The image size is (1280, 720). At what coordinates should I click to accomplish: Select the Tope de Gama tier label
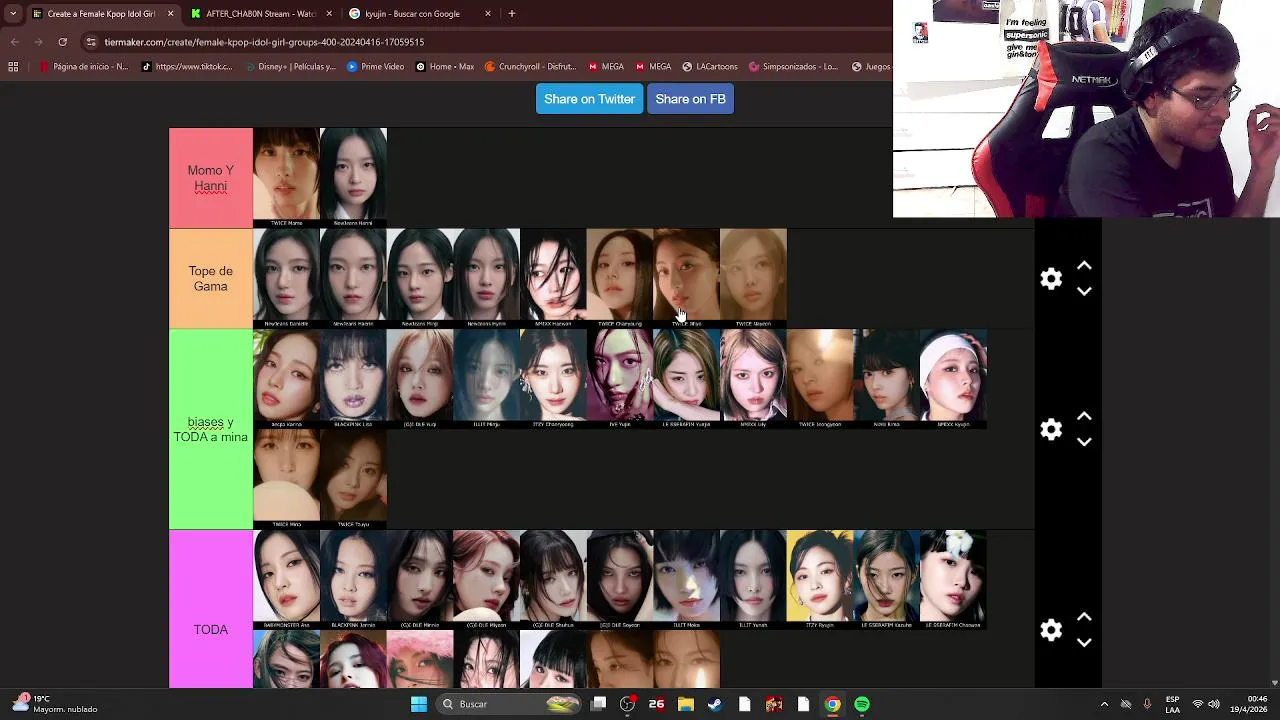coord(211,279)
